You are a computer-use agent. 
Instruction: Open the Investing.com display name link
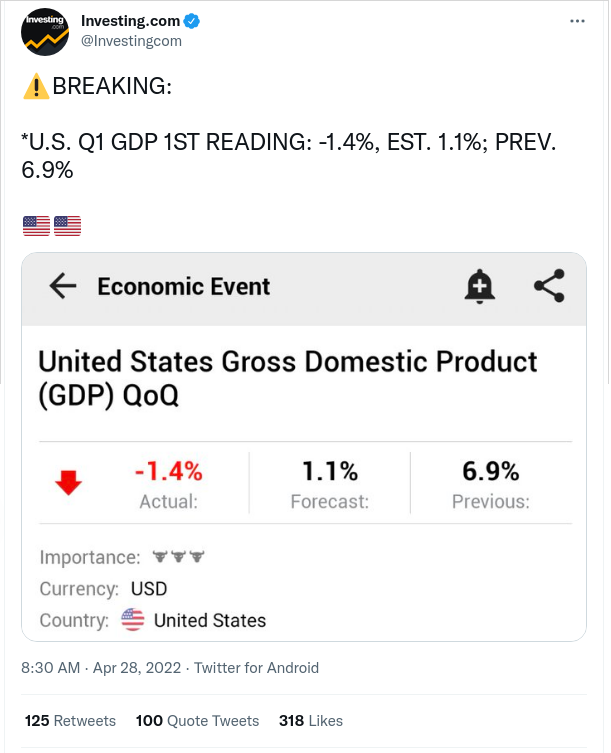pos(130,21)
